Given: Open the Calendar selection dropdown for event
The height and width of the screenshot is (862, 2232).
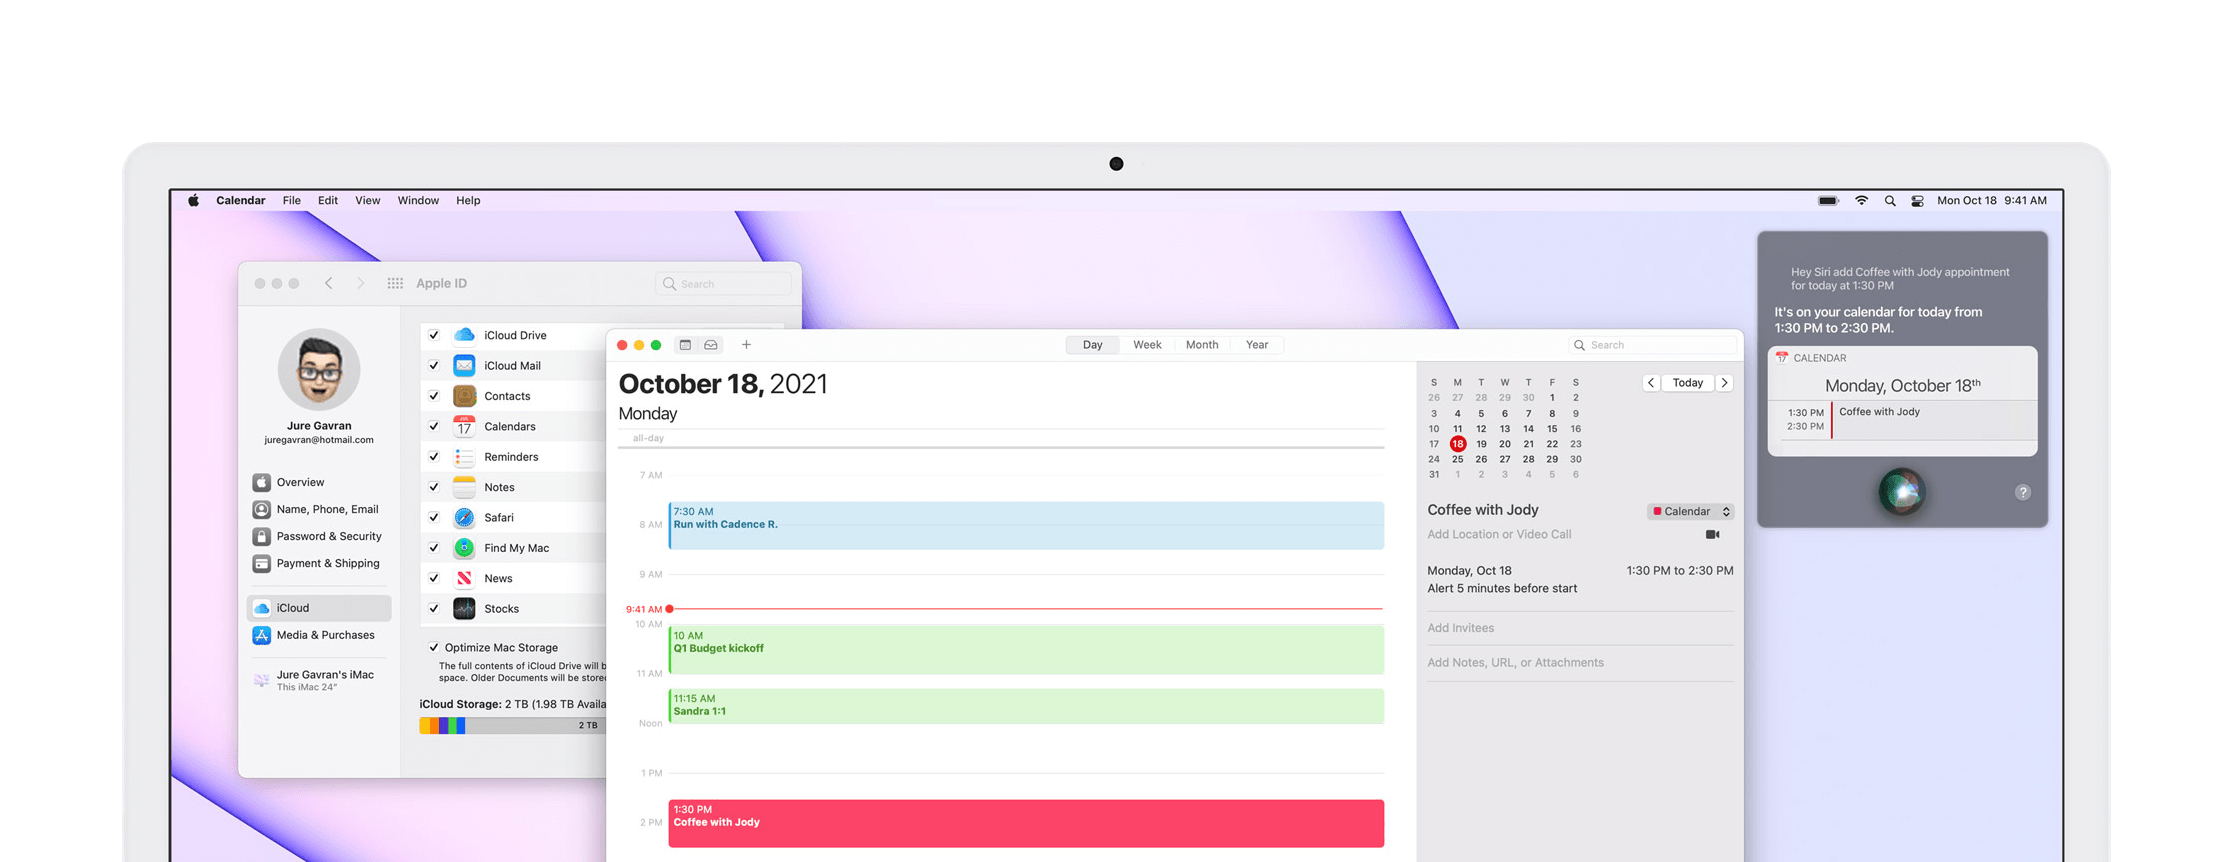Looking at the screenshot, I should click(x=1690, y=512).
